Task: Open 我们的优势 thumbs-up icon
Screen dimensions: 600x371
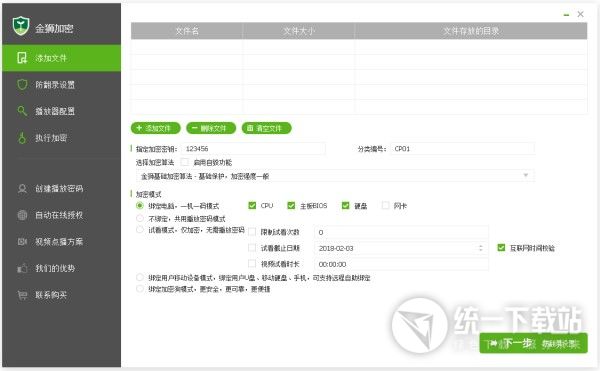Action: pos(22,268)
